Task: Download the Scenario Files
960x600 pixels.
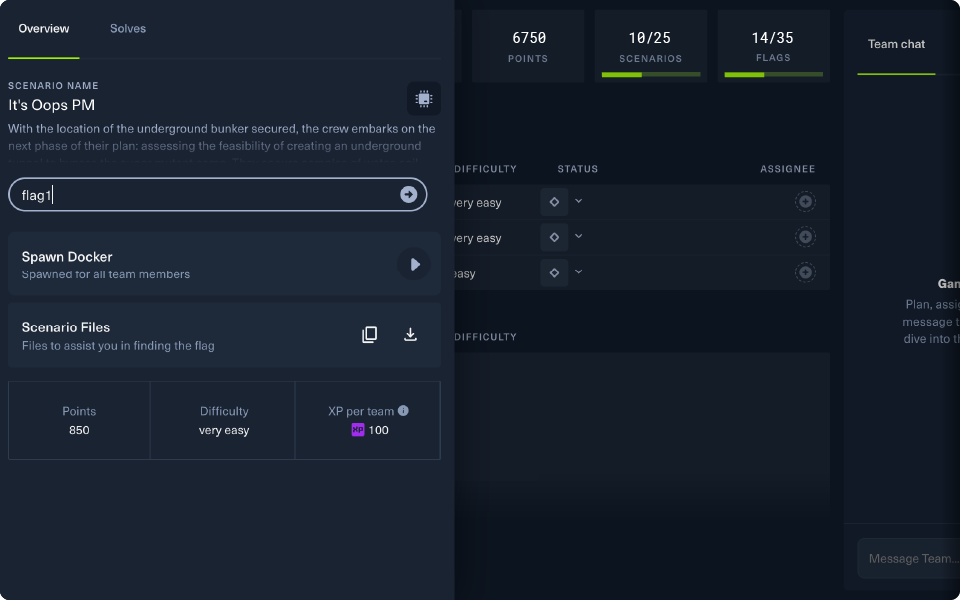Action: tap(410, 334)
